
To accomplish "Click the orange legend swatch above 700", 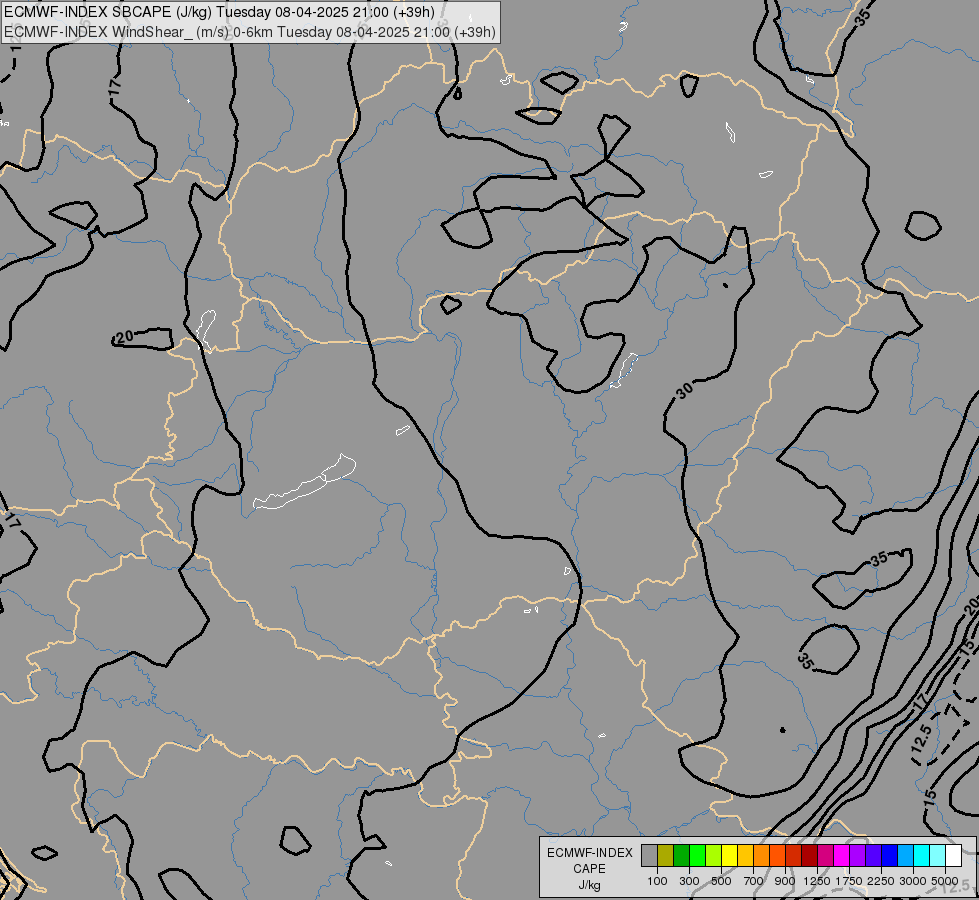I will point(761,855).
